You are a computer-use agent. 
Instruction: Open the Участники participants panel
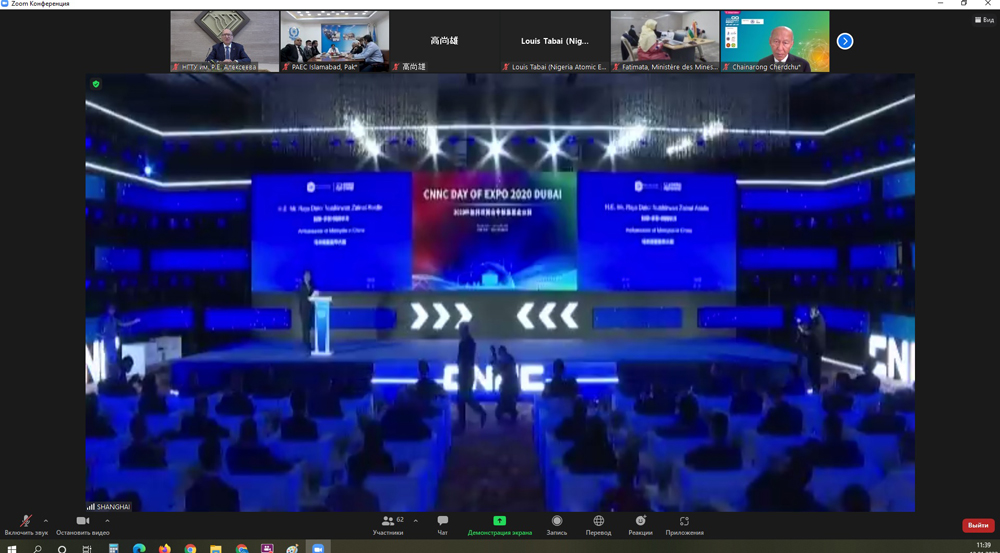[388, 526]
